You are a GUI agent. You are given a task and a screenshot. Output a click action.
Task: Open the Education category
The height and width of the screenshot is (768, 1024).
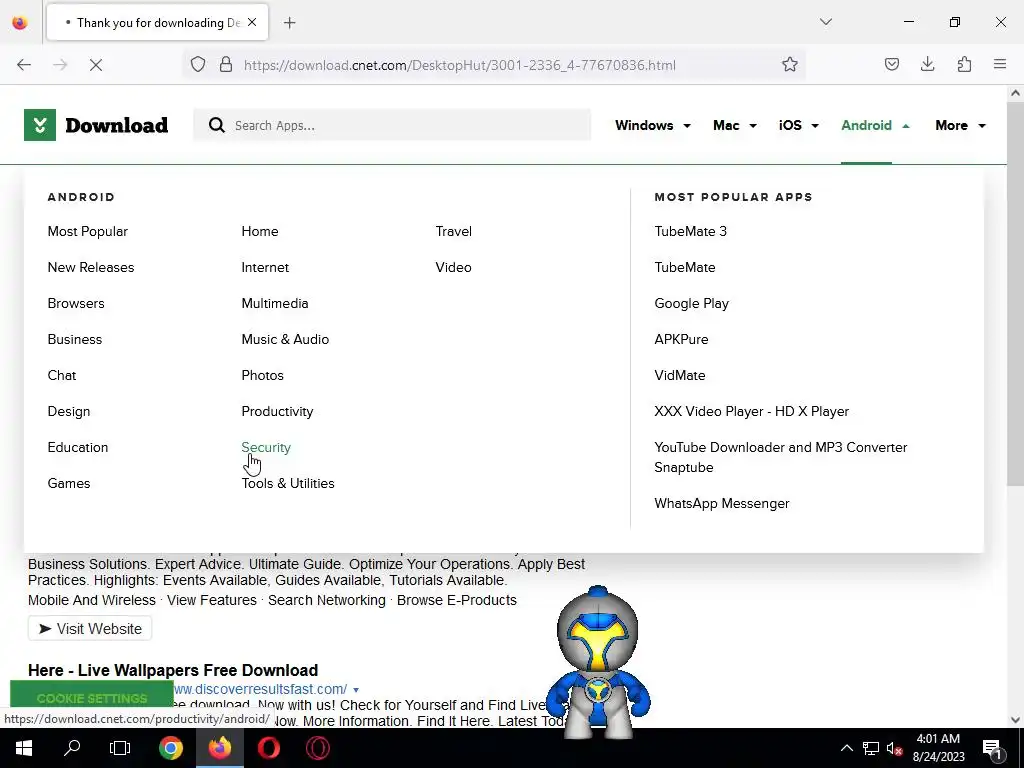[x=78, y=447]
